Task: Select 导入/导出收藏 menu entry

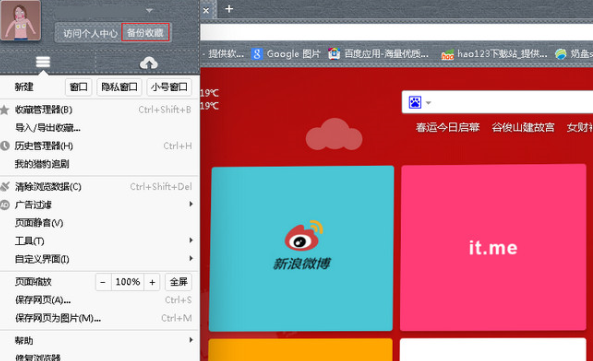Action: (x=100, y=128)
